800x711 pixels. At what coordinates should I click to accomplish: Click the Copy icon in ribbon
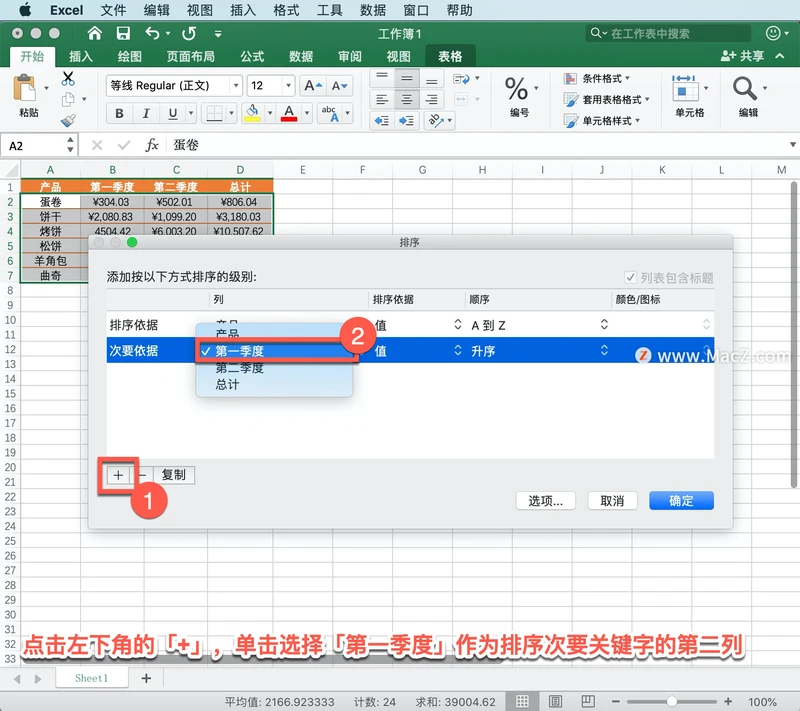[x=68, y=99]
